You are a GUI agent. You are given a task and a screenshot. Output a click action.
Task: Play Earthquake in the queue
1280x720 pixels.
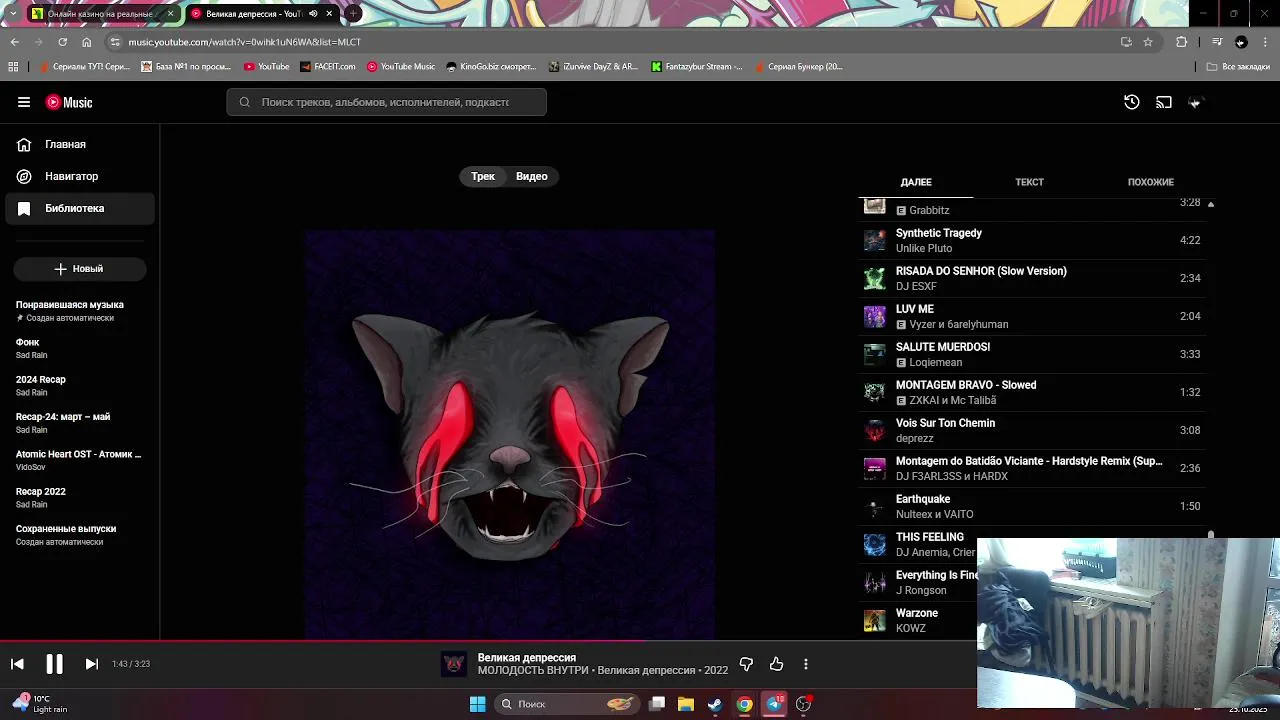point(1032,506)
